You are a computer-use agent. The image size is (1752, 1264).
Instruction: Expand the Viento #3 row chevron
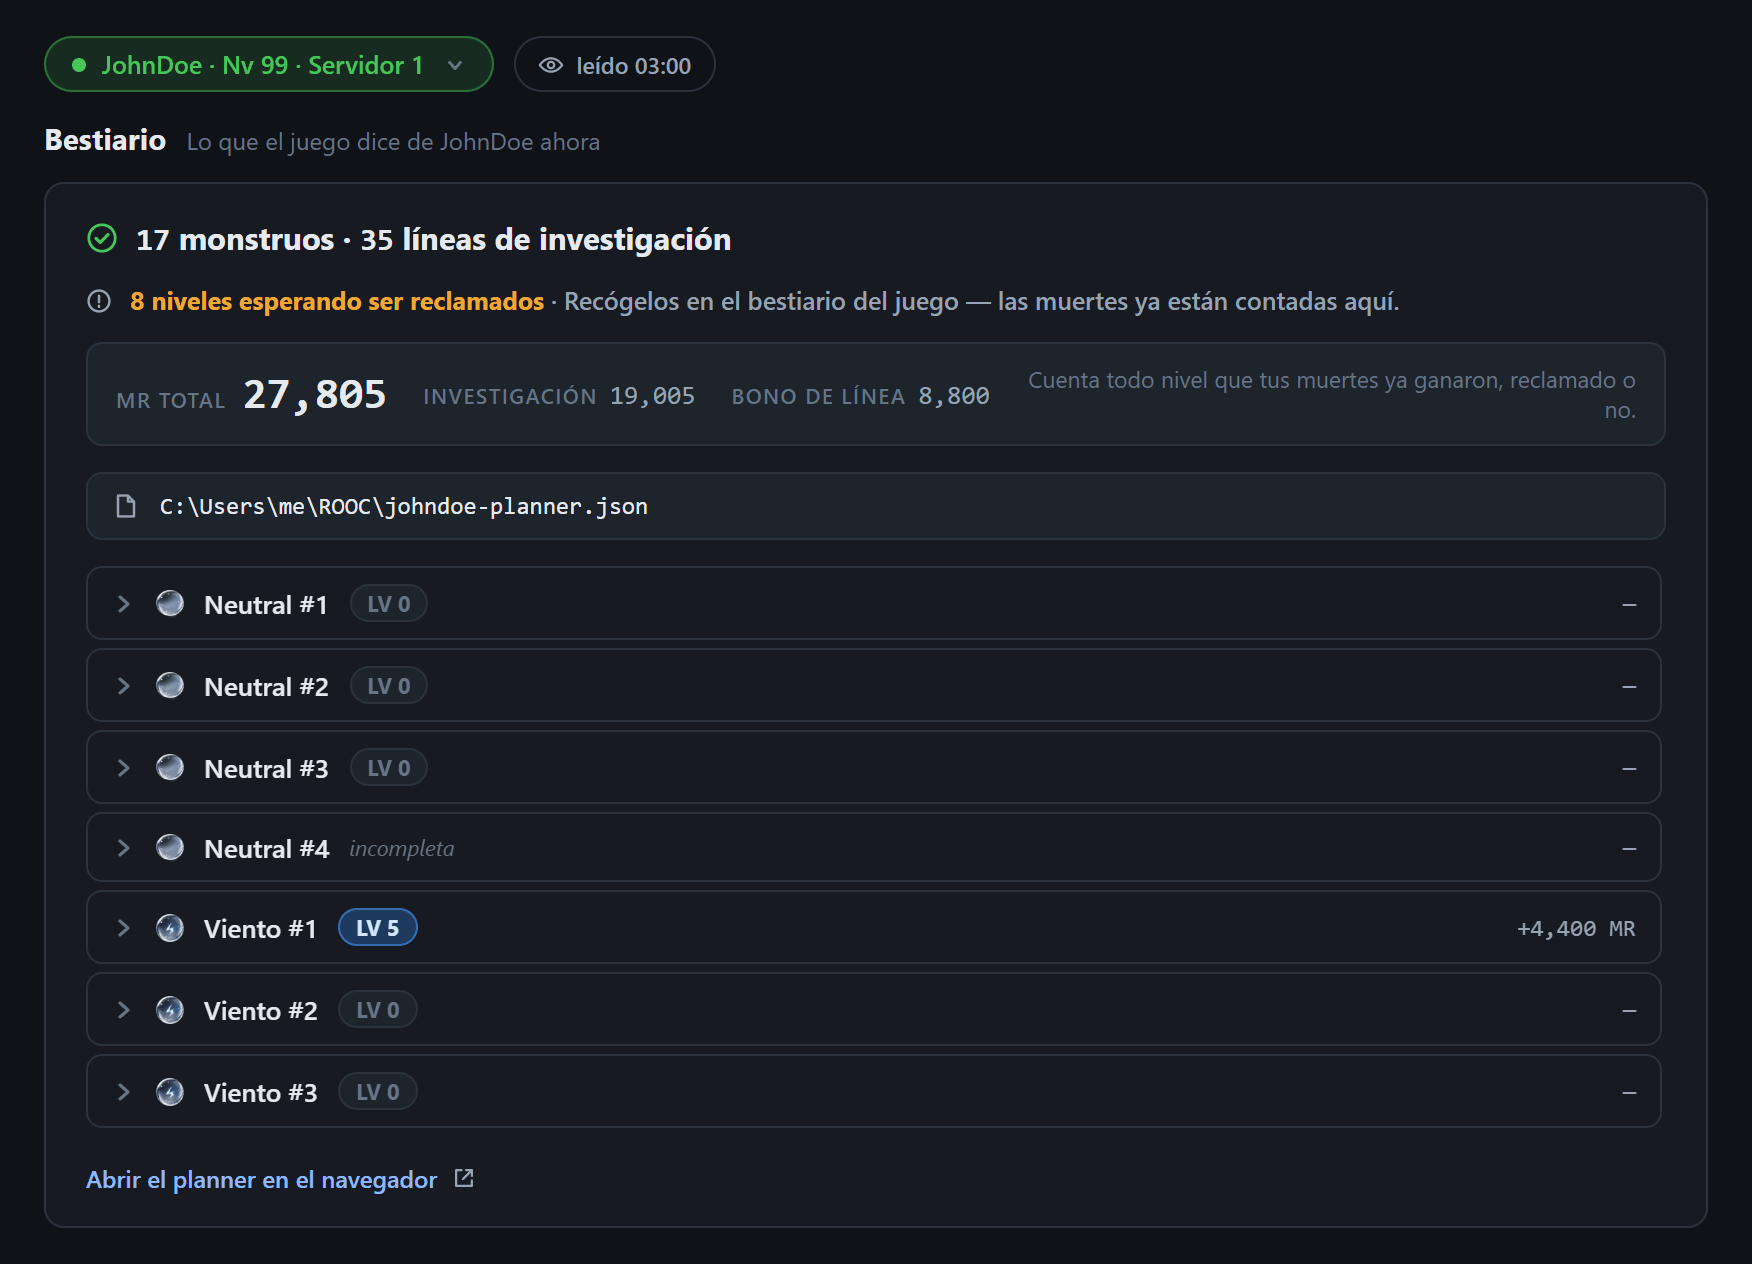[124, 1092]
